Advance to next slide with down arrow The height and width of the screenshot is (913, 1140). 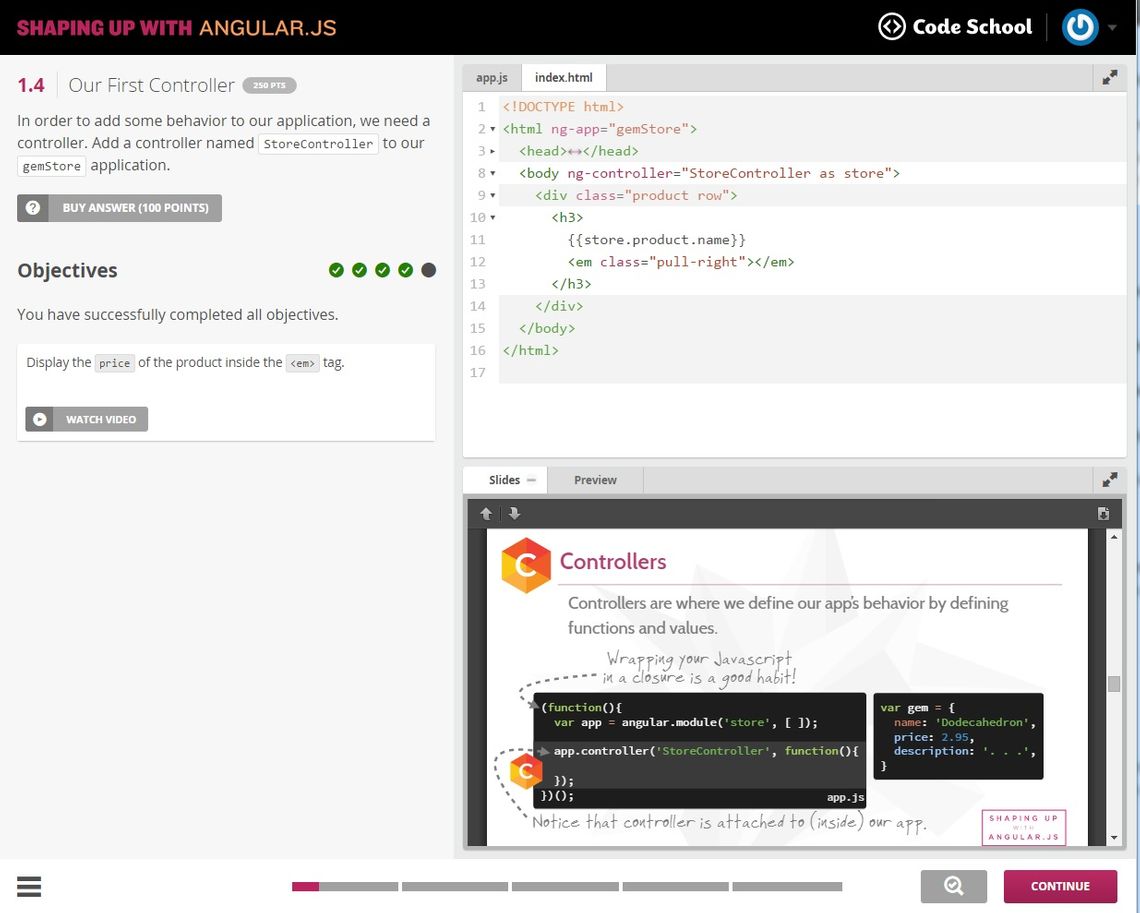513,513
